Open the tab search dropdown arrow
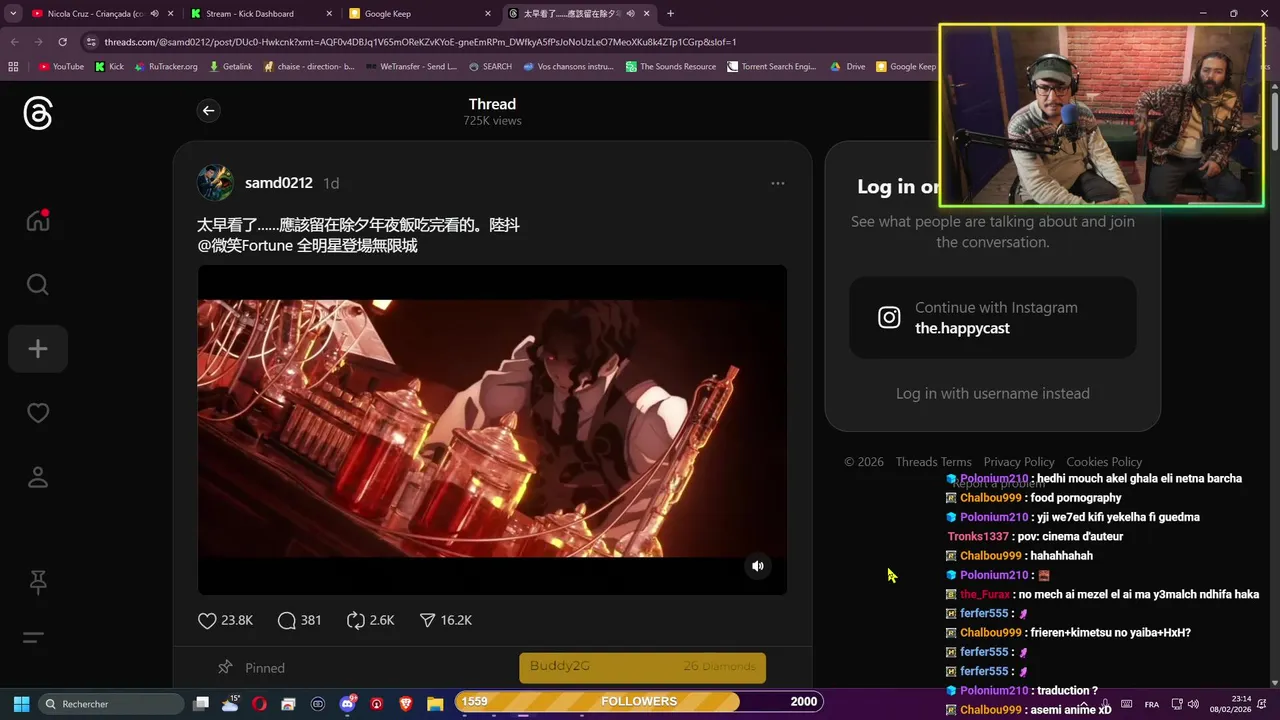1280x720 pixels. [x=13, y=14]
